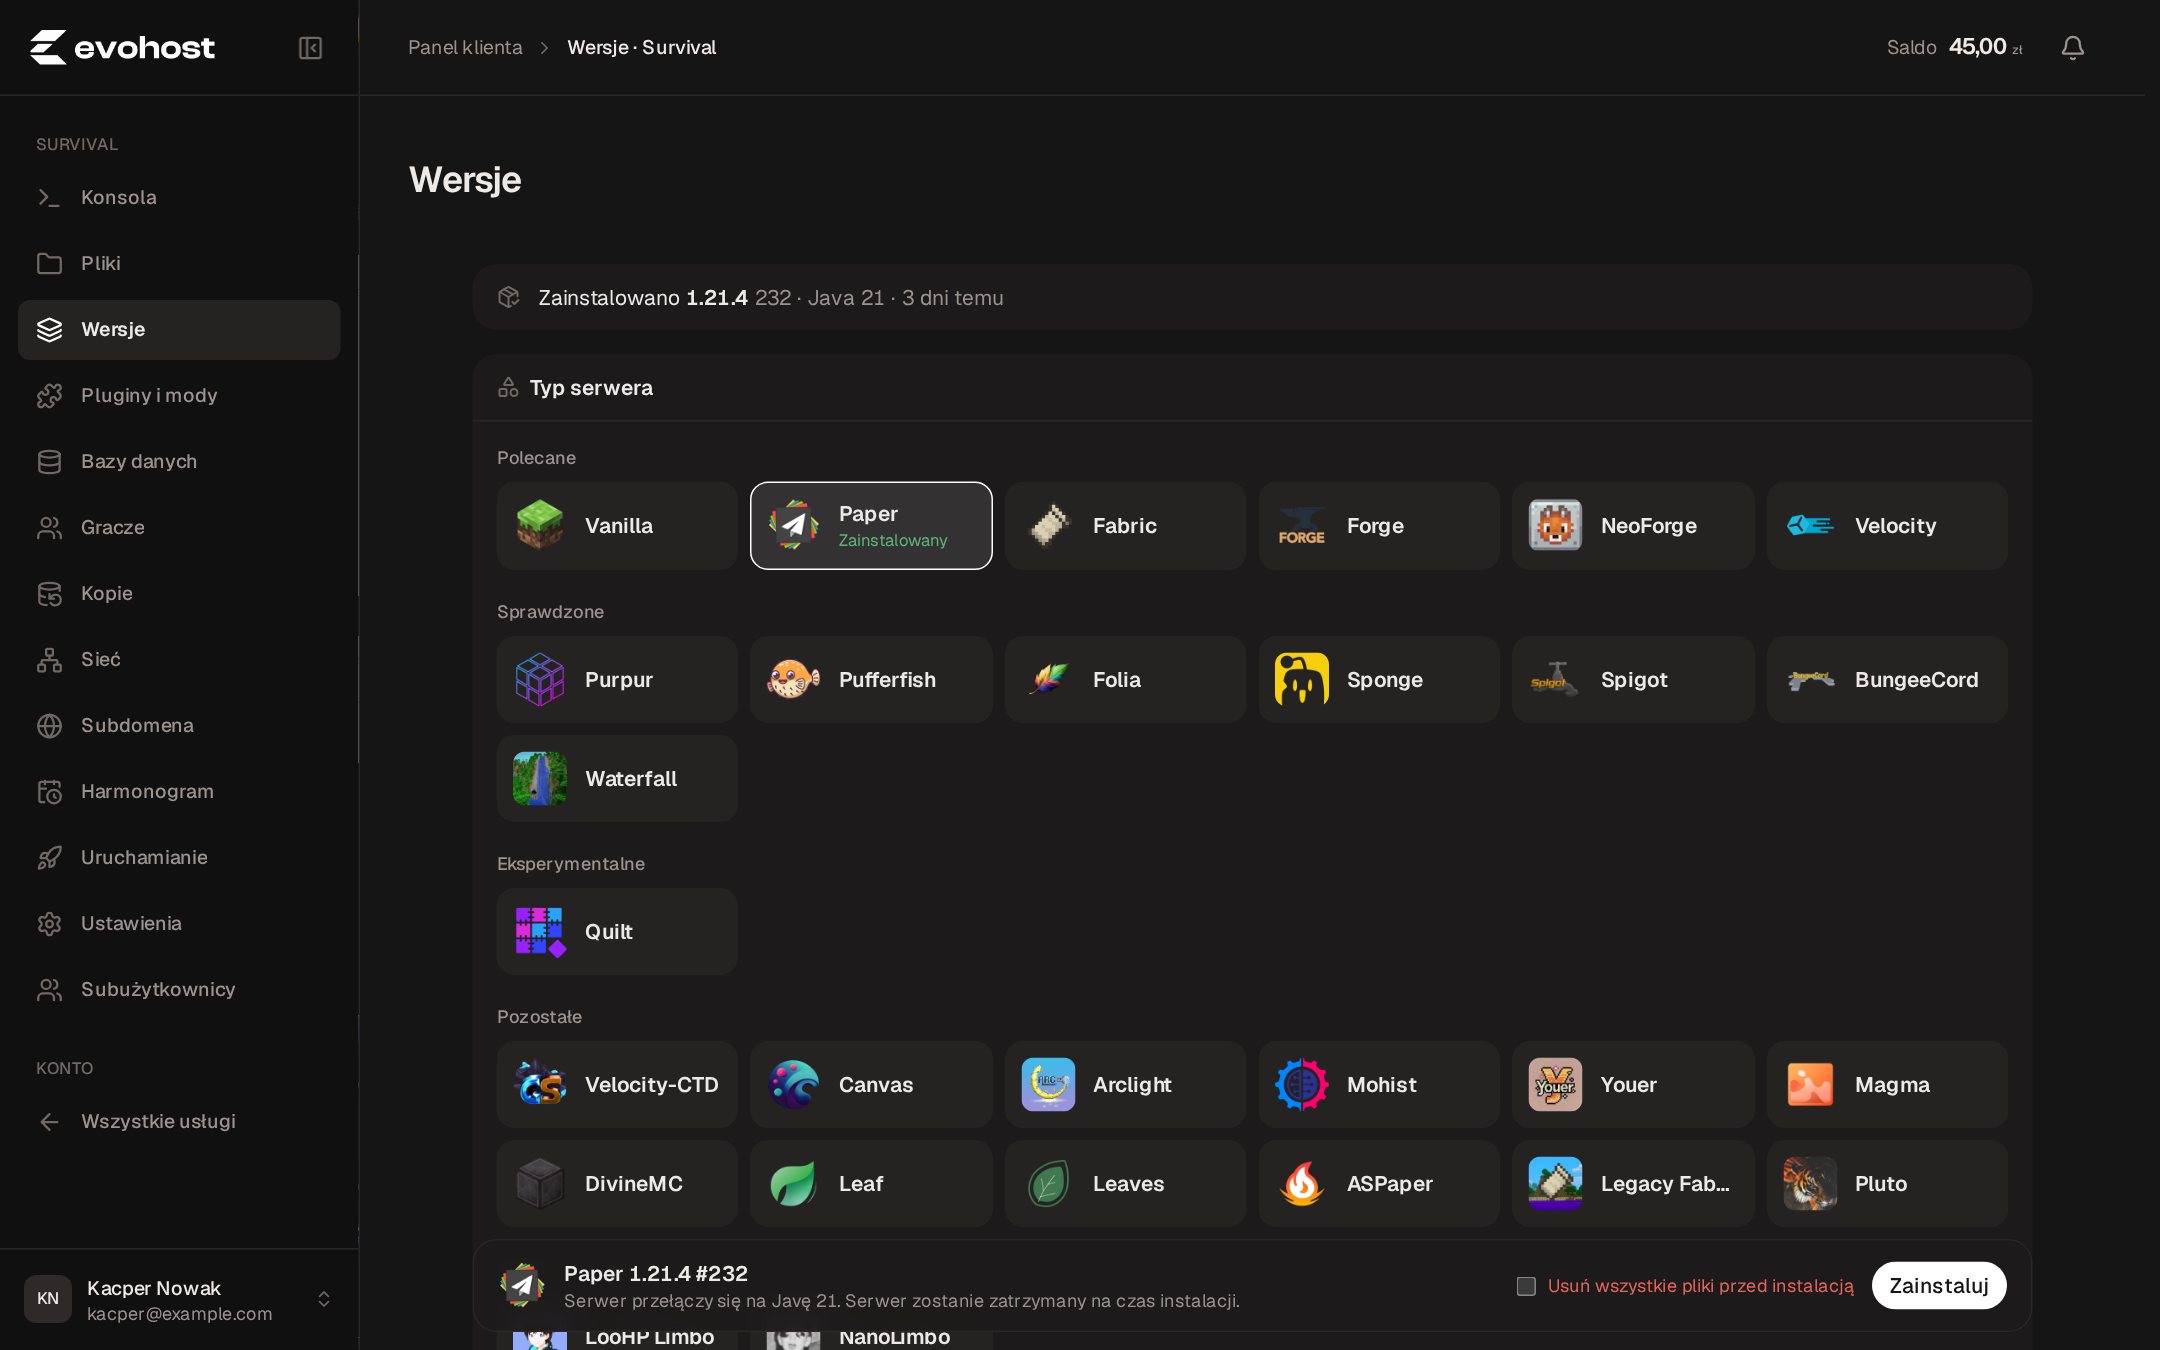Click the Saldo 45,00 zł balance
Image resolution: width=2160 pixels, height=1350 pixels.
(1954, 48)
